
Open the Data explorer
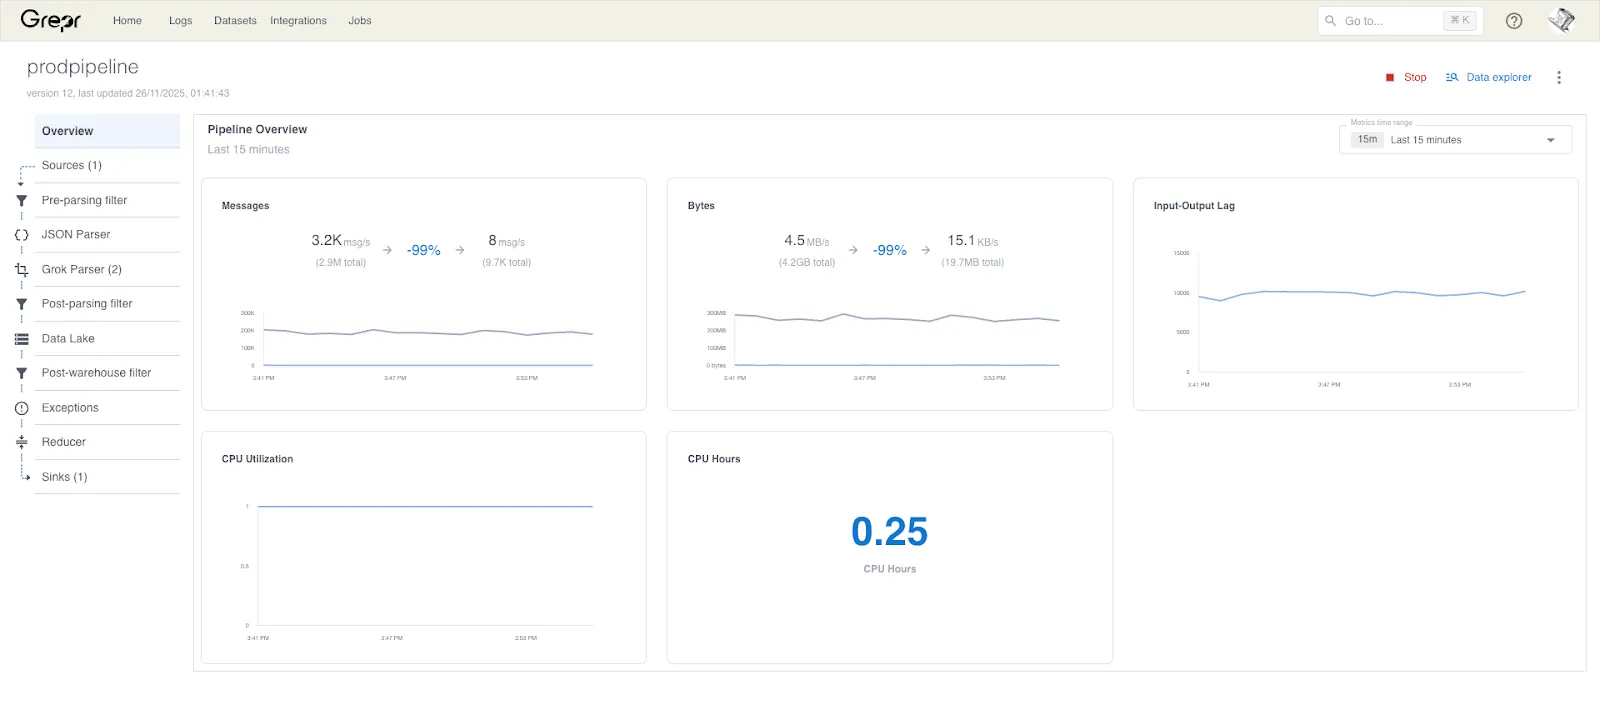coord(1488,77)
